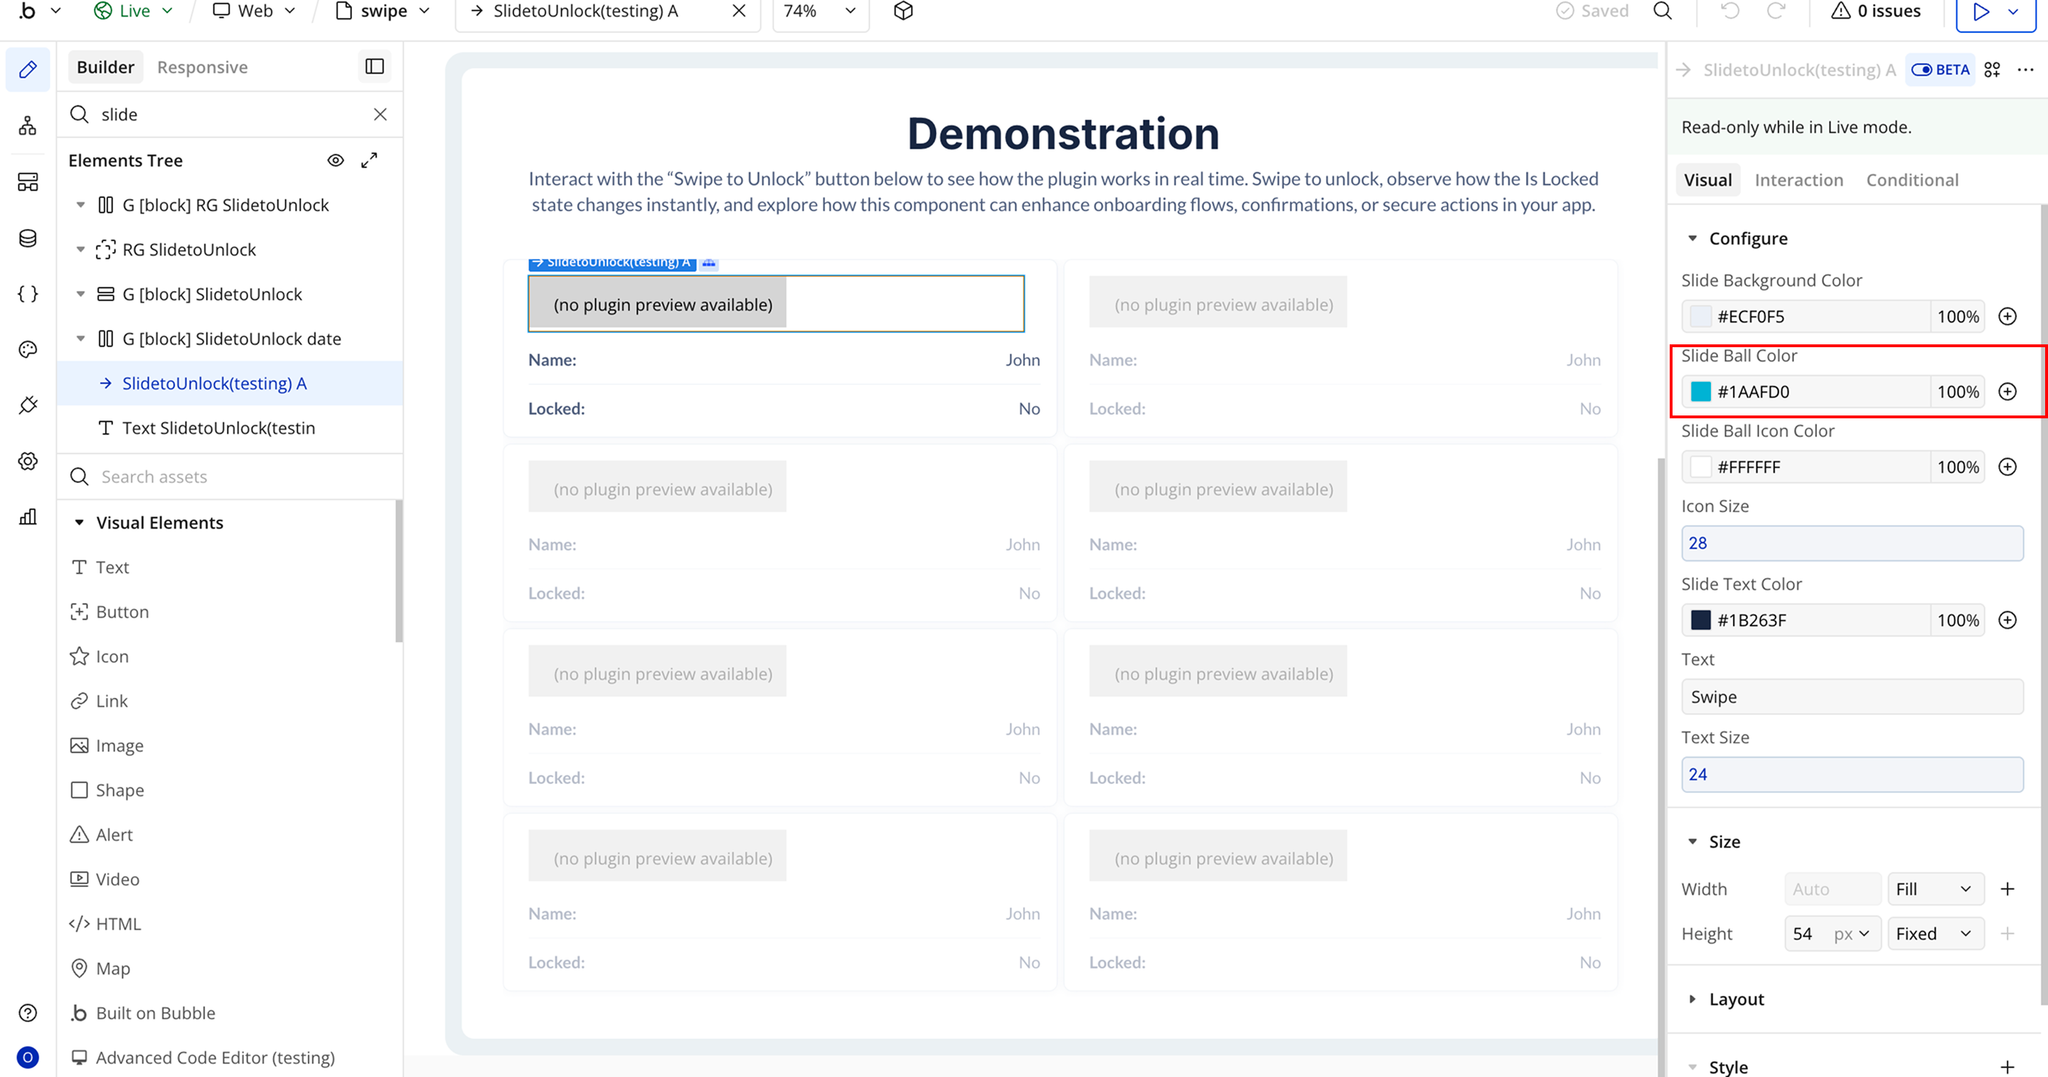
Task: Click the search magnifier in top bar
Action: pyautogui.click(x=1662, y=11)
